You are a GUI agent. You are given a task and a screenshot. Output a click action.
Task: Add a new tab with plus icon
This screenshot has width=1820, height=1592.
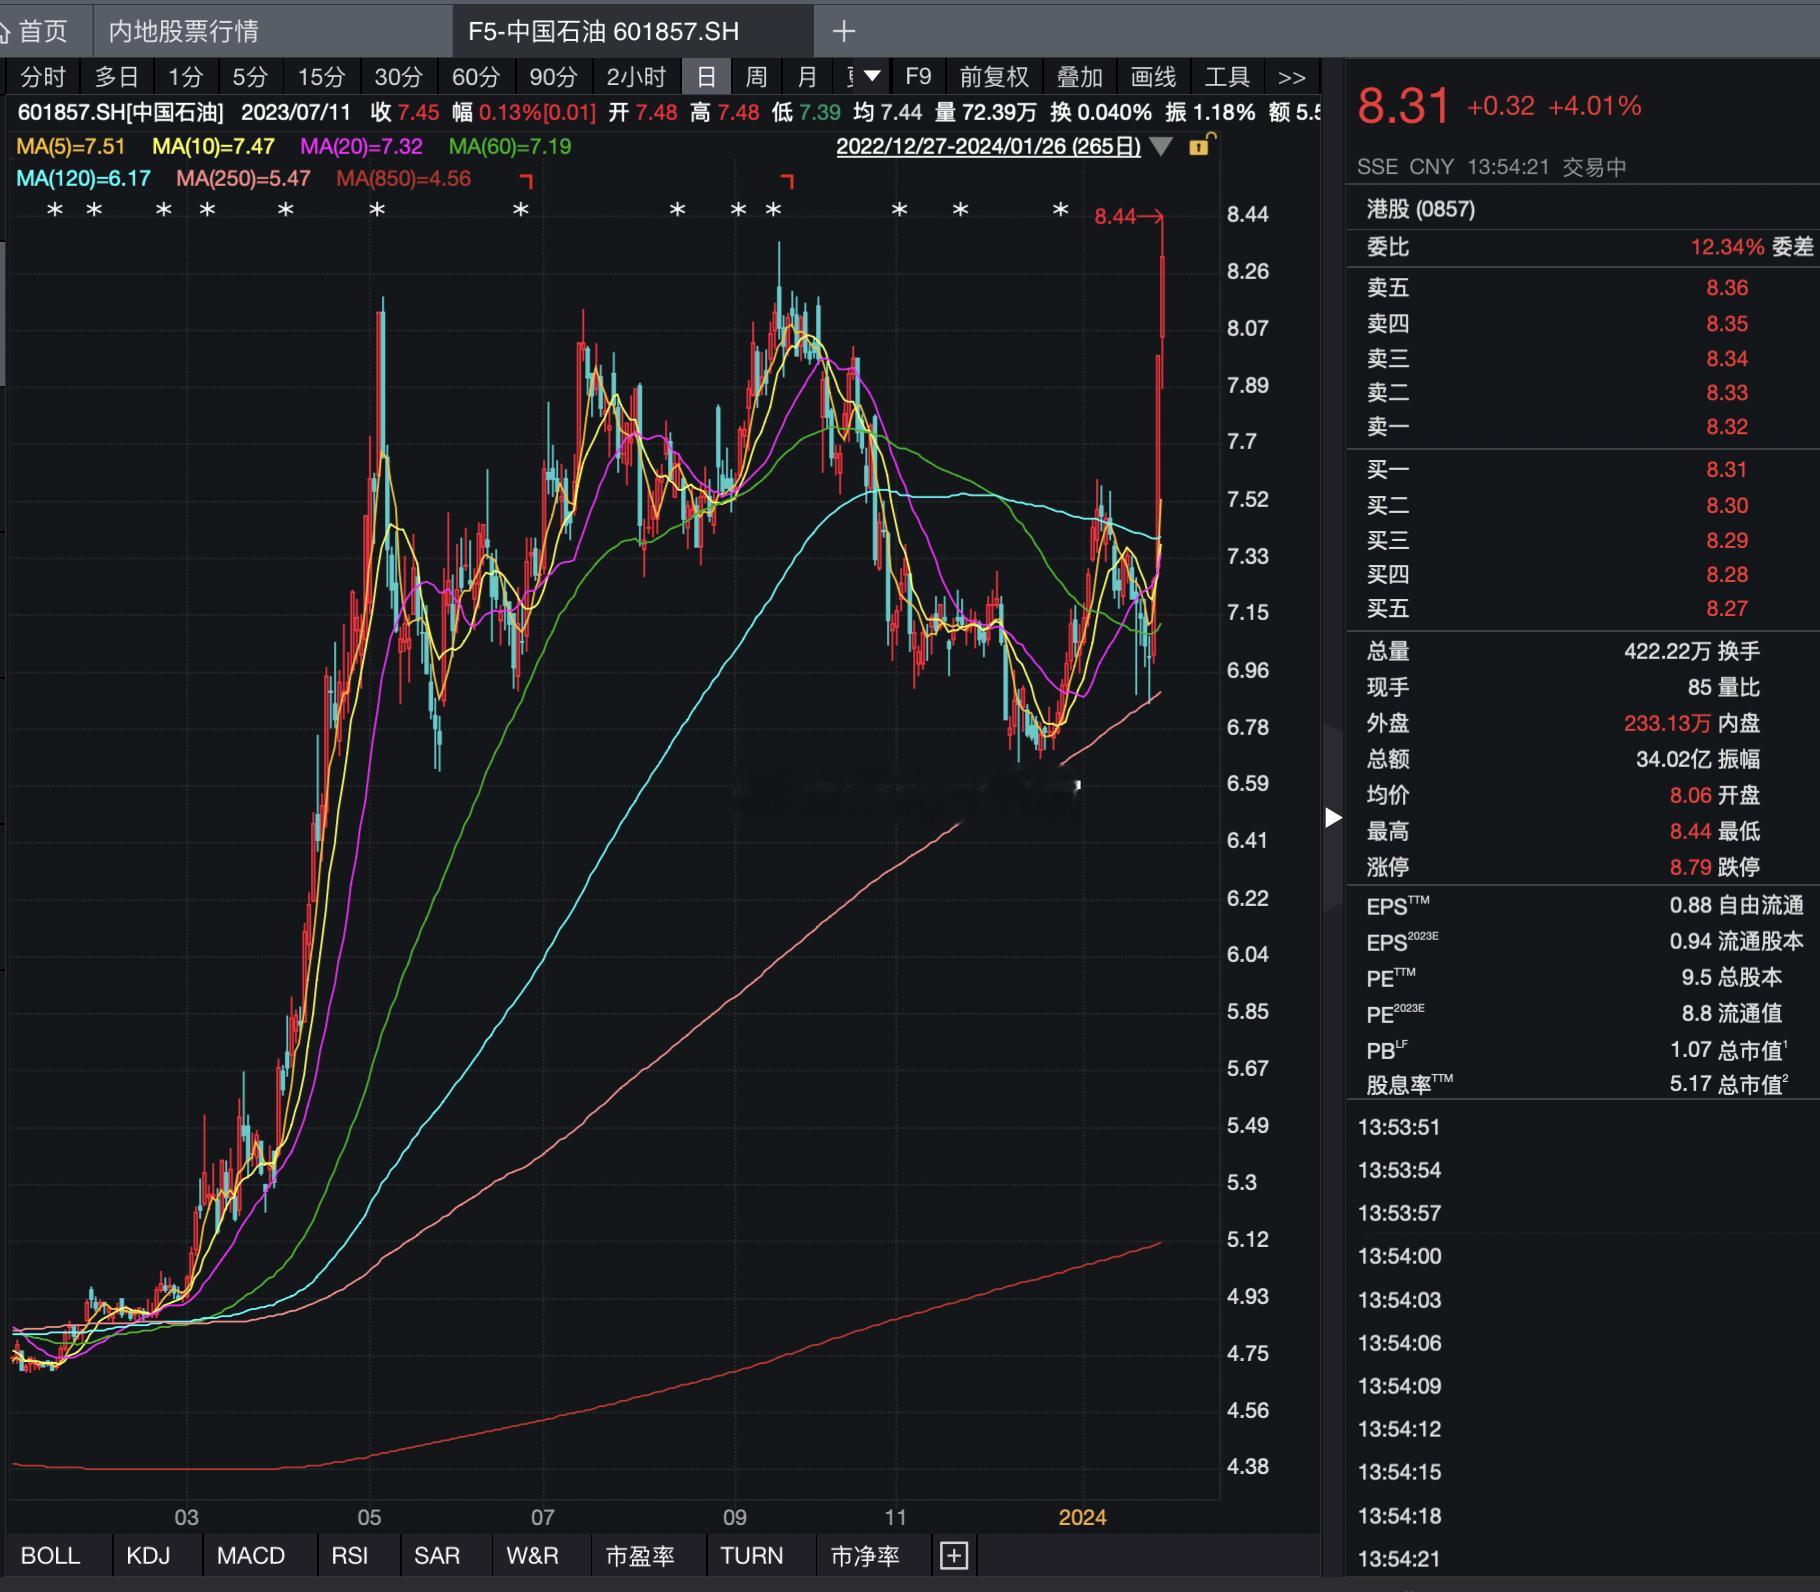(844, 32)
